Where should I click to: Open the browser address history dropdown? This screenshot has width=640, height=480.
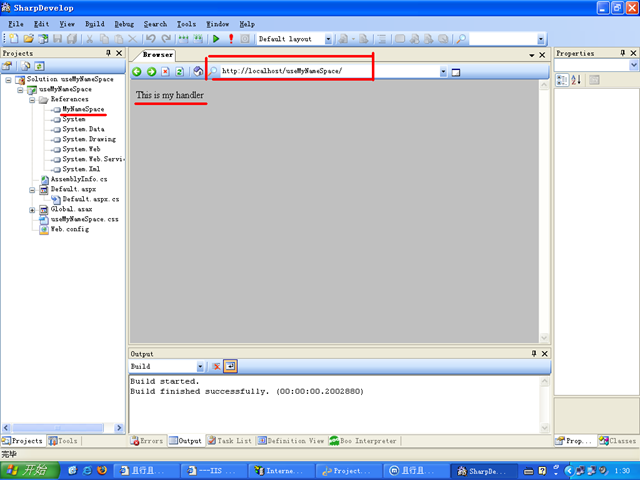(x=443, y=72)
